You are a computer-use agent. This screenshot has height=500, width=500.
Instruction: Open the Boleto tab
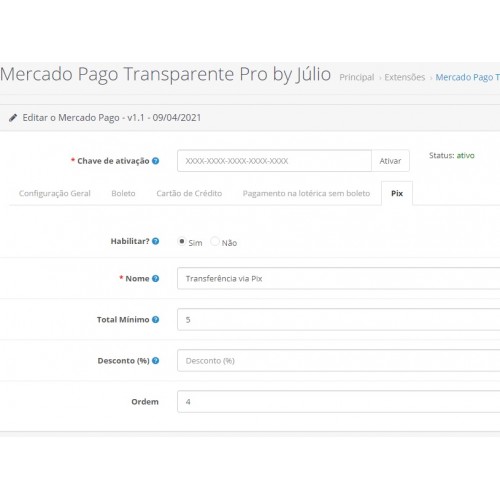(123, 193)
